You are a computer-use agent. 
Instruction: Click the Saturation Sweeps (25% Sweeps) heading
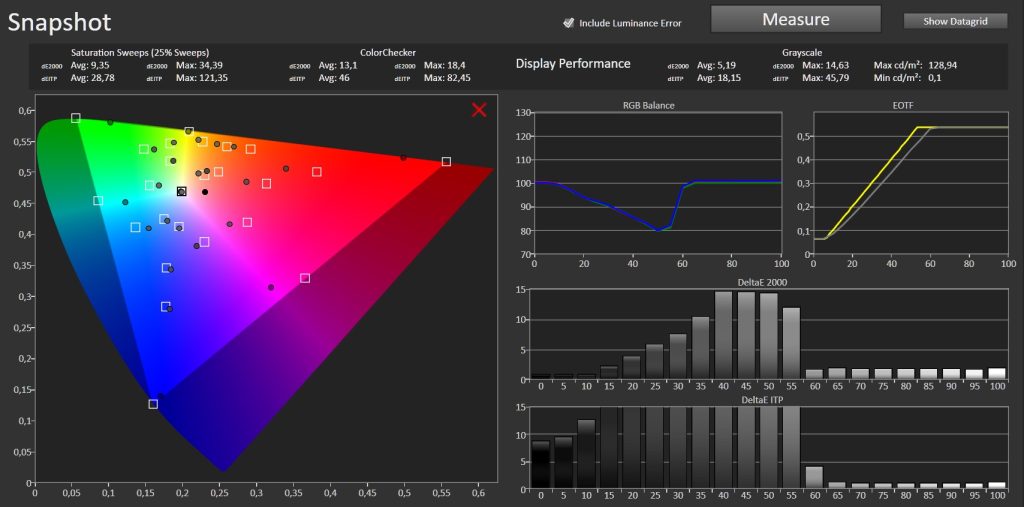pos(140,53)
